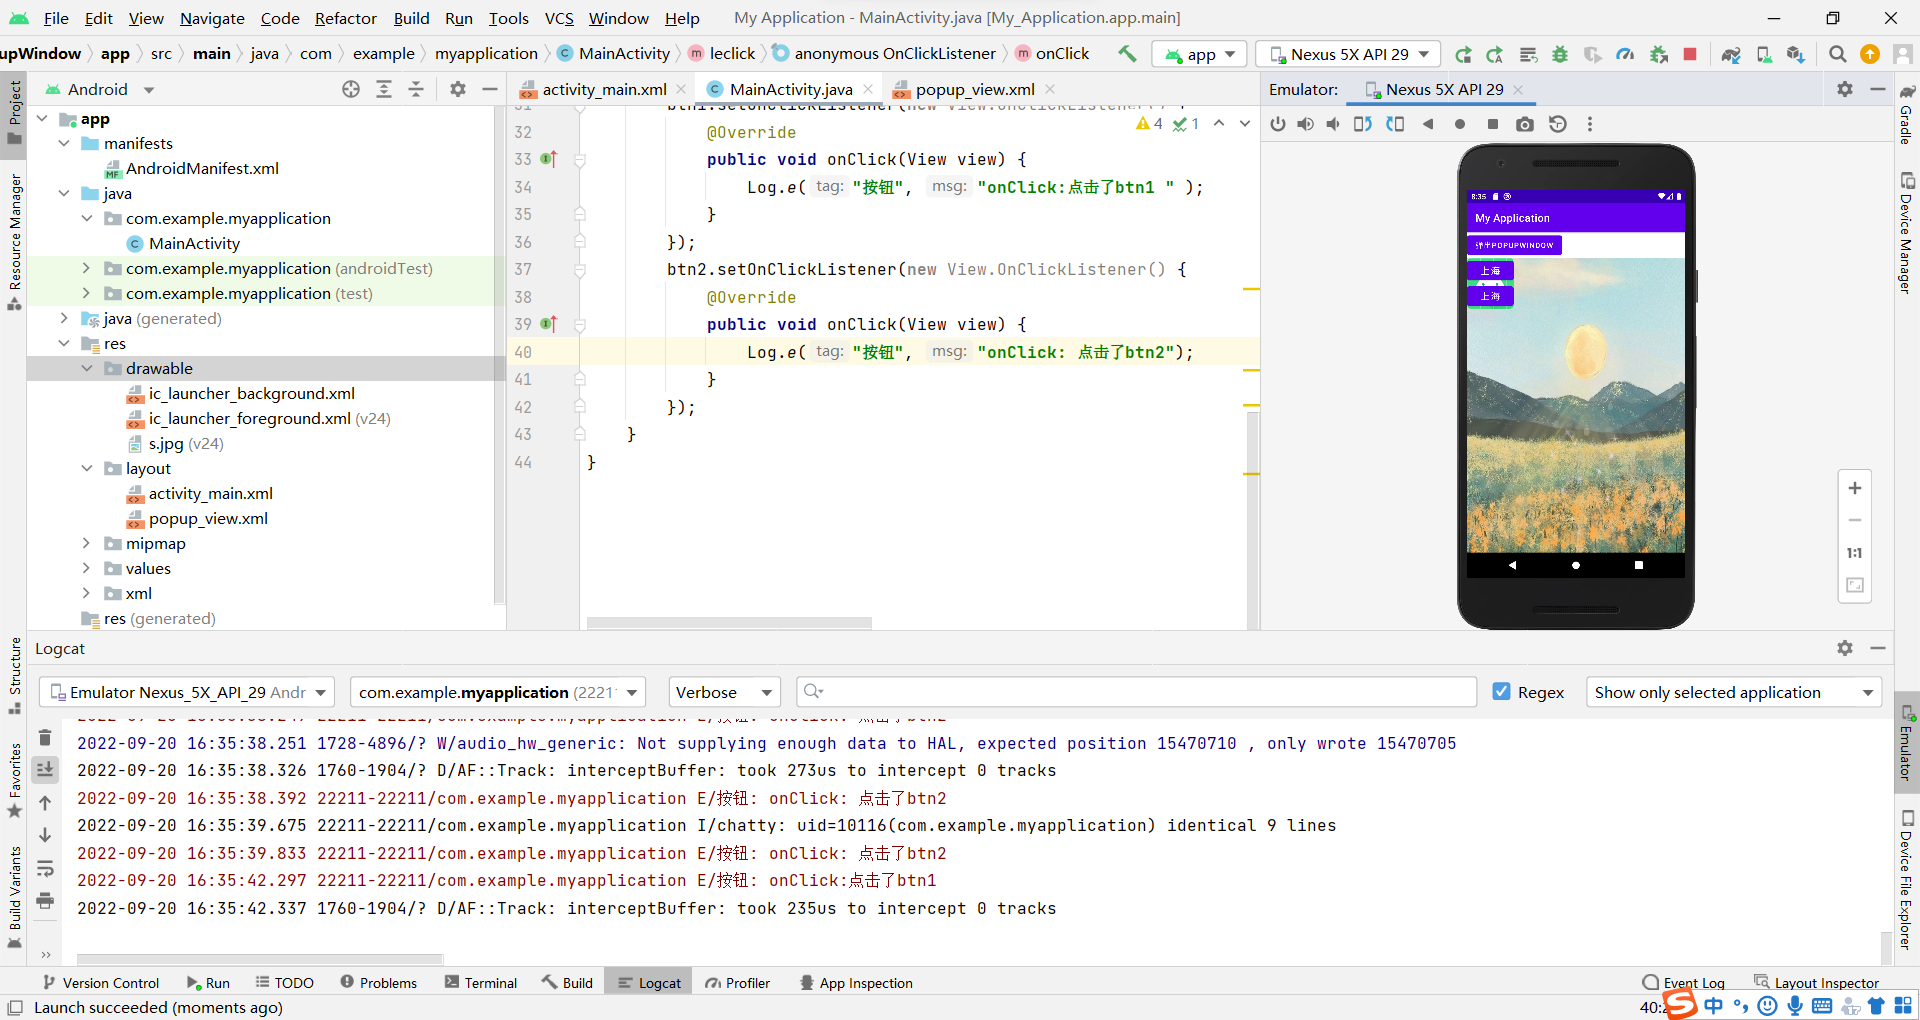Open the Verbose log level dropdown
This screenshot has height=1020, width=1920.
[723, 691]
